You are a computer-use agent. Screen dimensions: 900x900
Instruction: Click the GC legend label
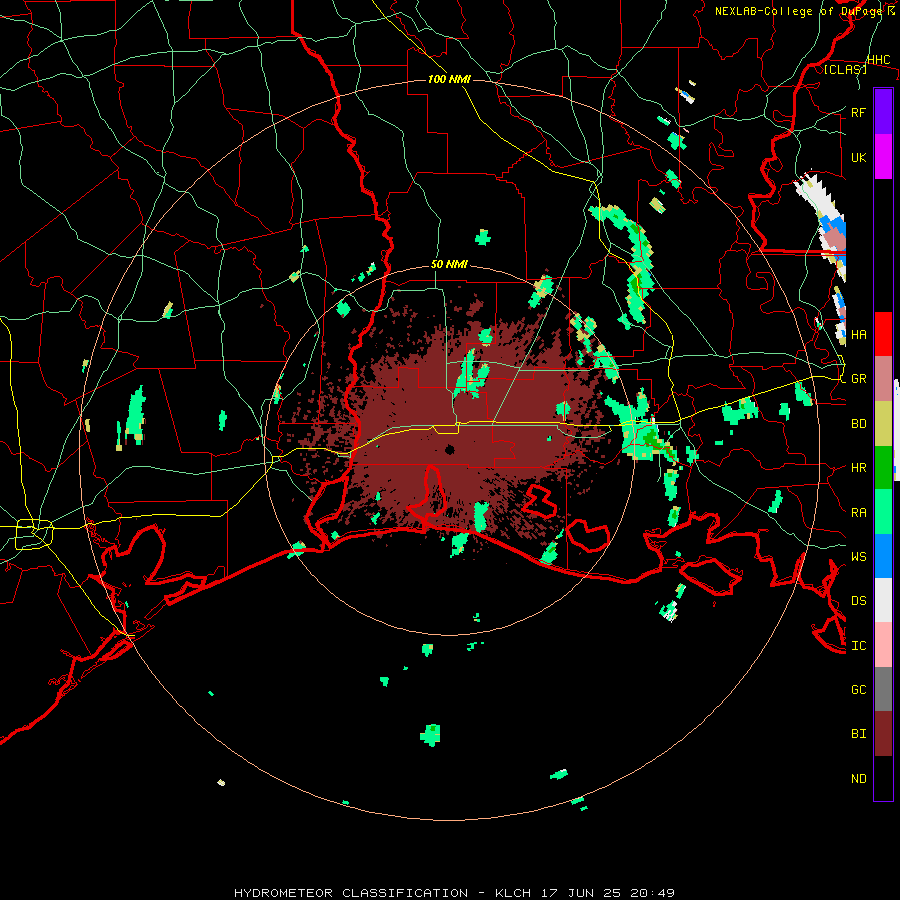pos(858,689)
